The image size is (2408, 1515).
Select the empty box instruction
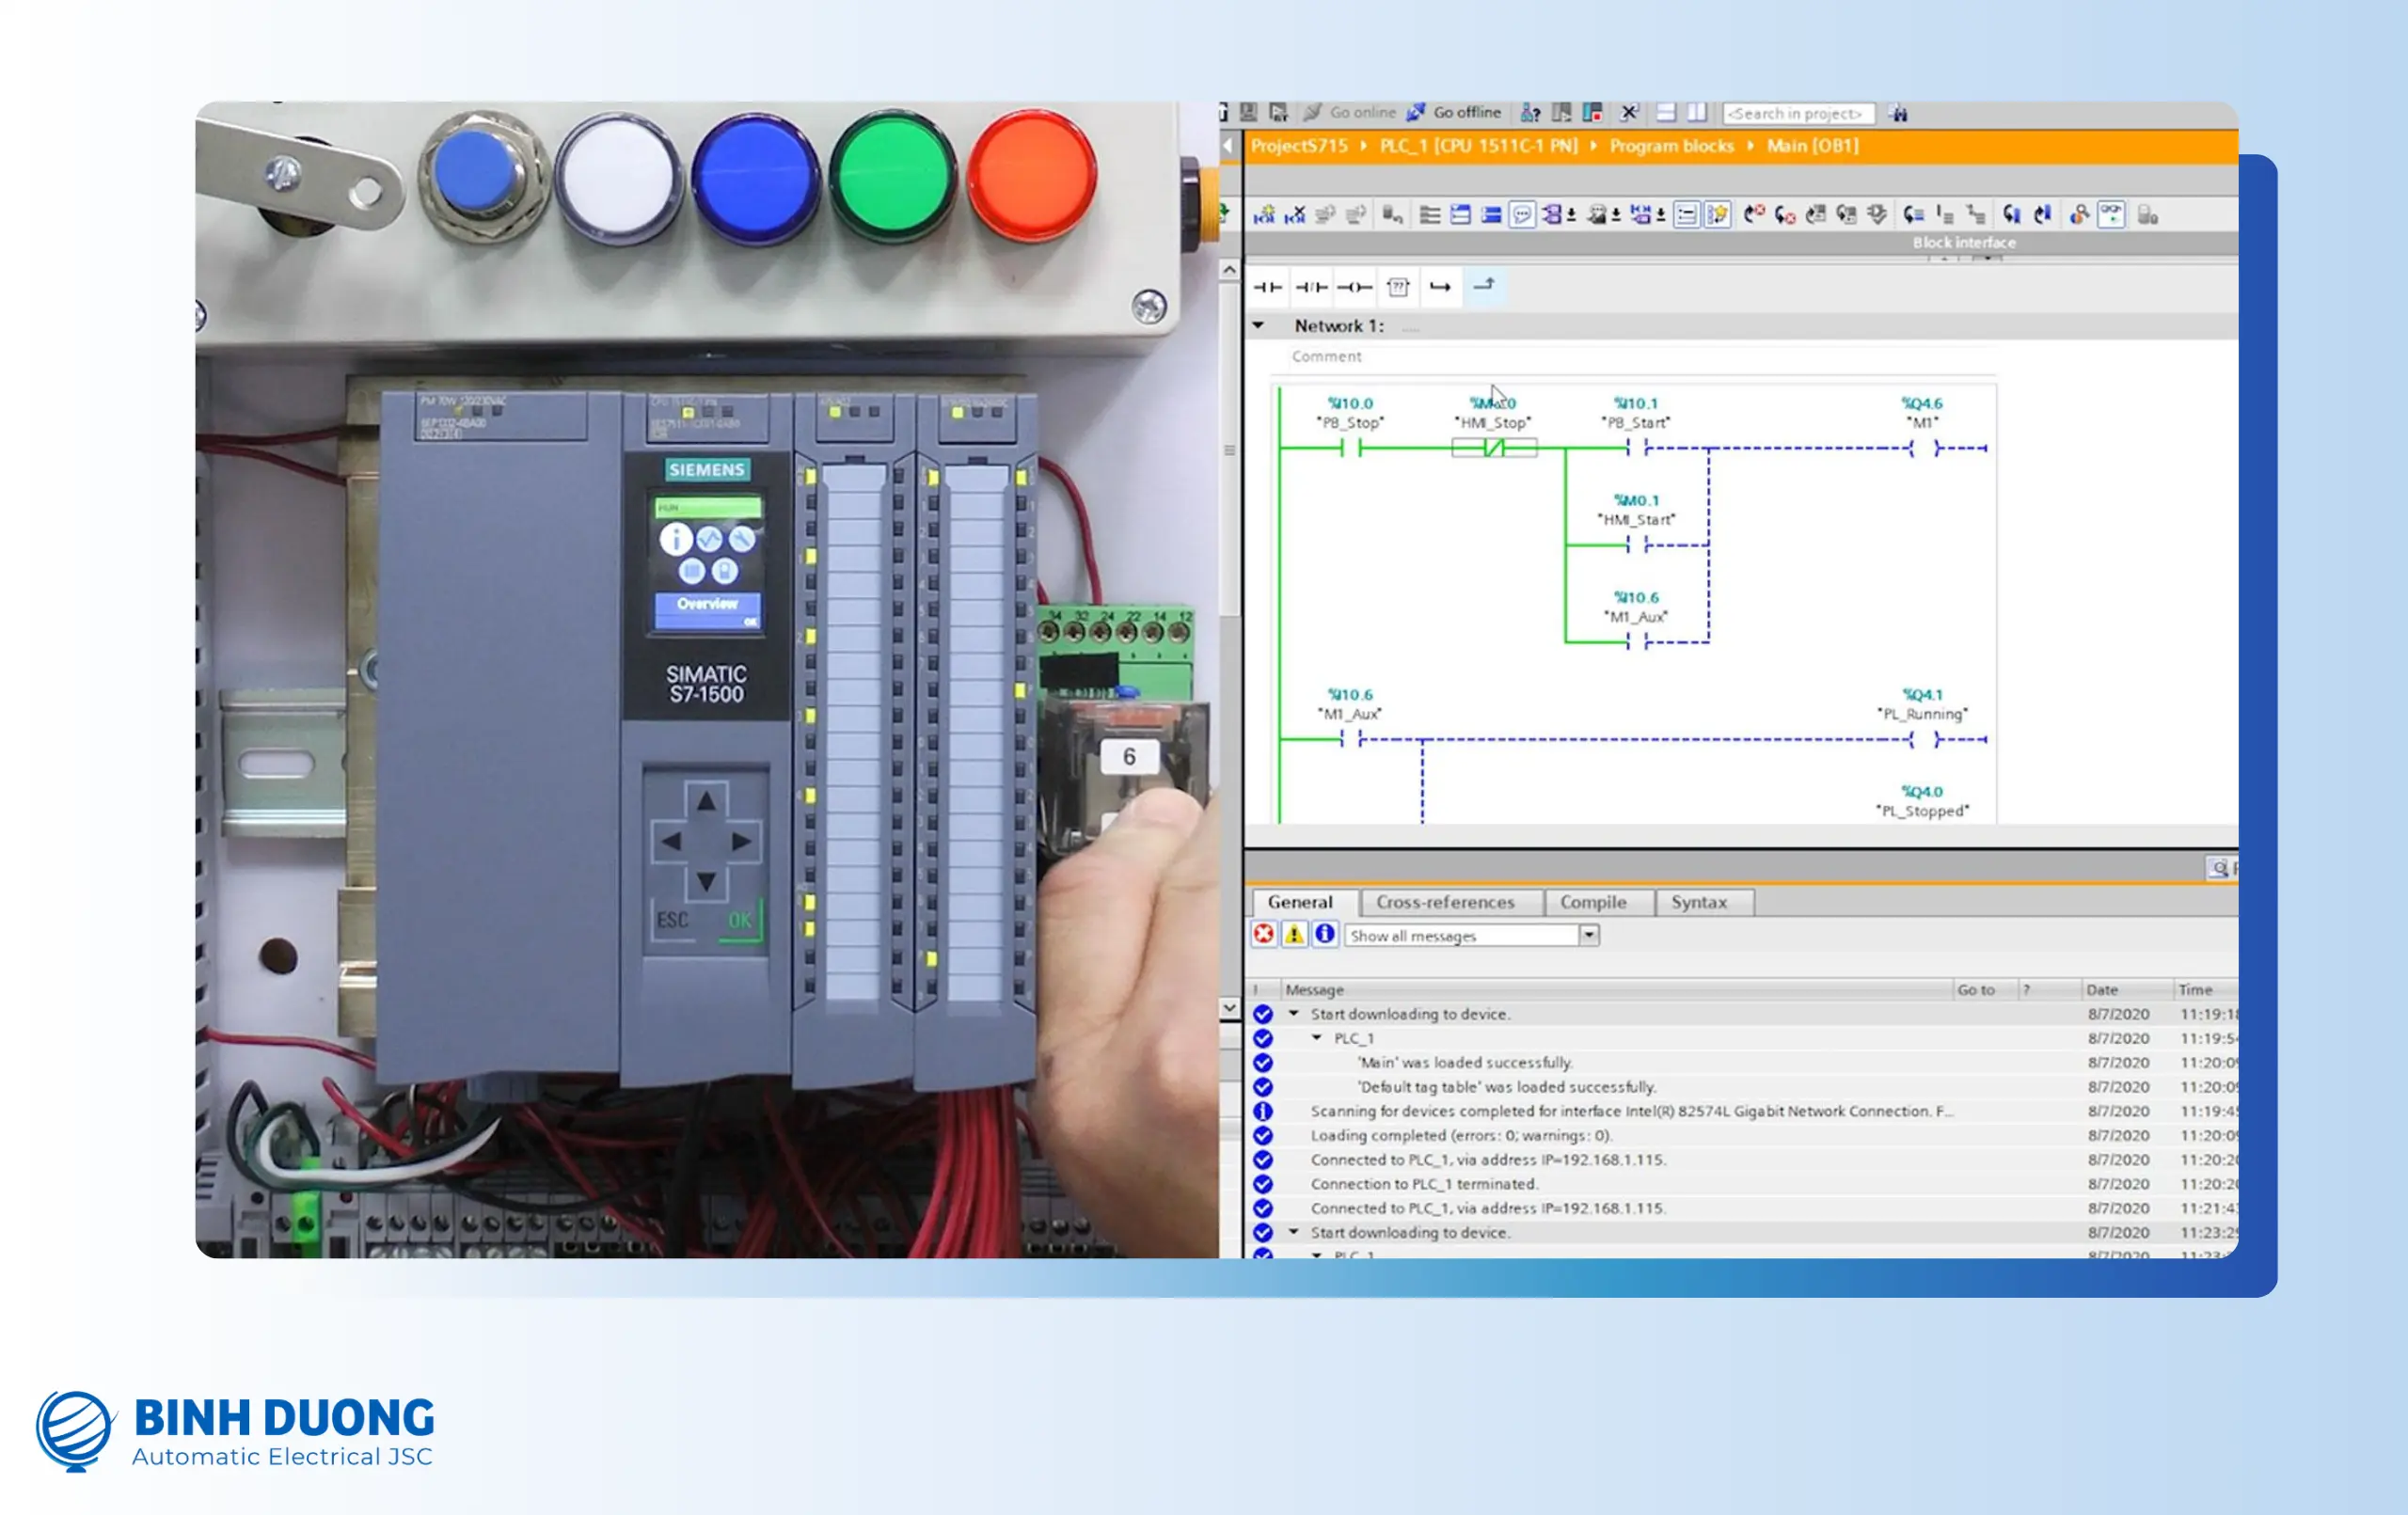pos(1398,287)
